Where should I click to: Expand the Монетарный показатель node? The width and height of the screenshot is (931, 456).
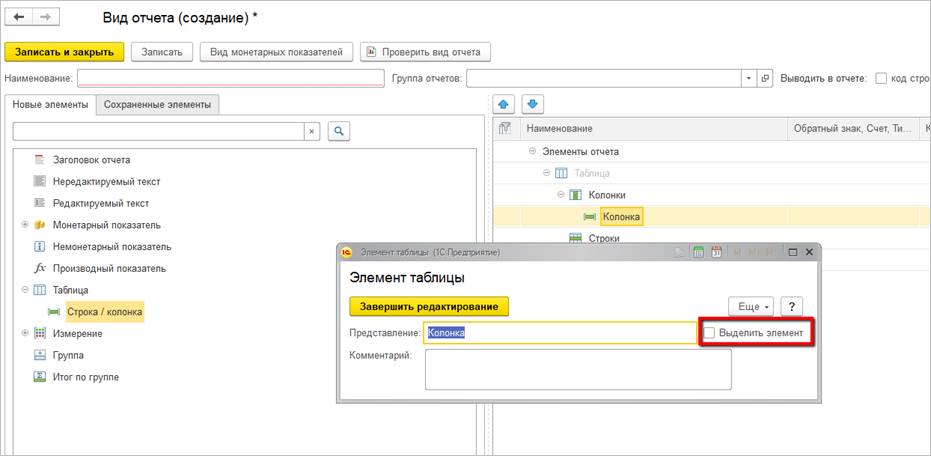tap(25, 225)
